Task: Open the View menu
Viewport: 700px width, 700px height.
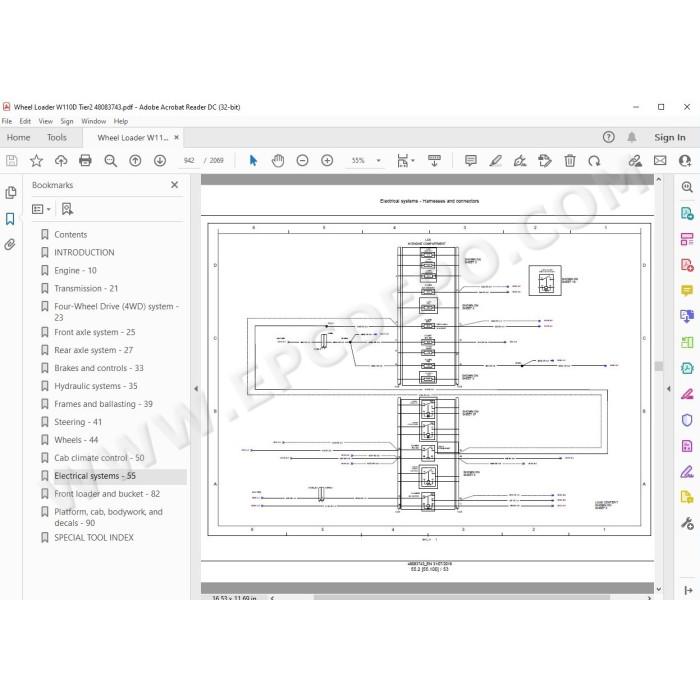Action: (x=46, y=121)
